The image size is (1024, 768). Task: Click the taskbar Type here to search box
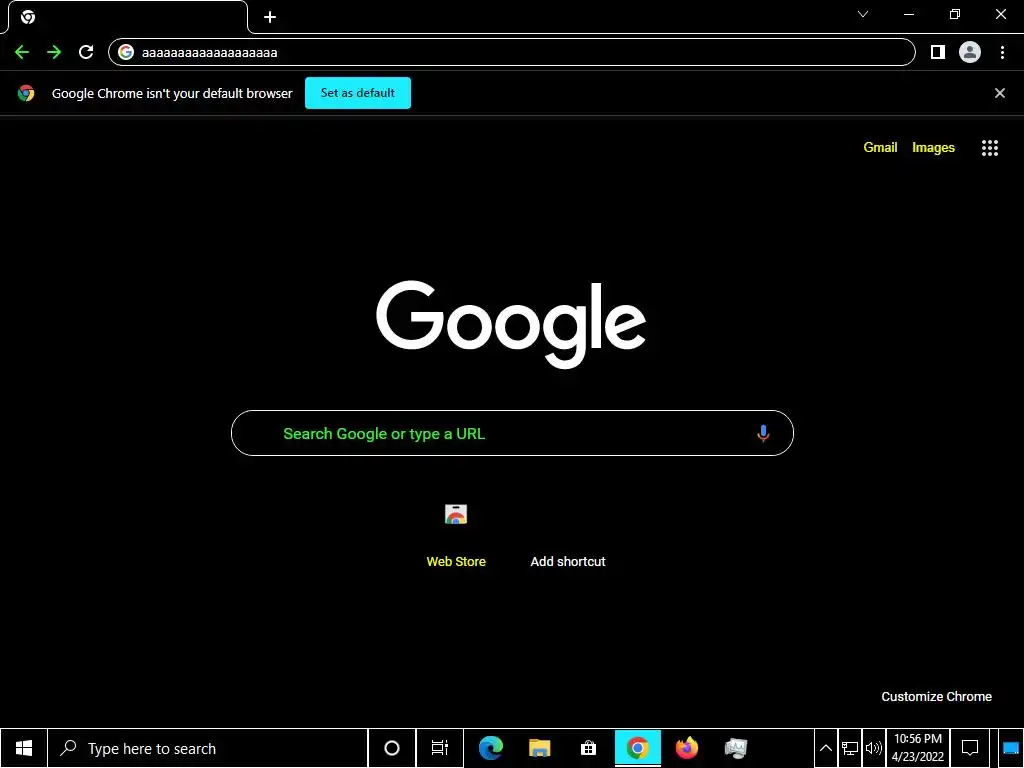click(208, 748)
